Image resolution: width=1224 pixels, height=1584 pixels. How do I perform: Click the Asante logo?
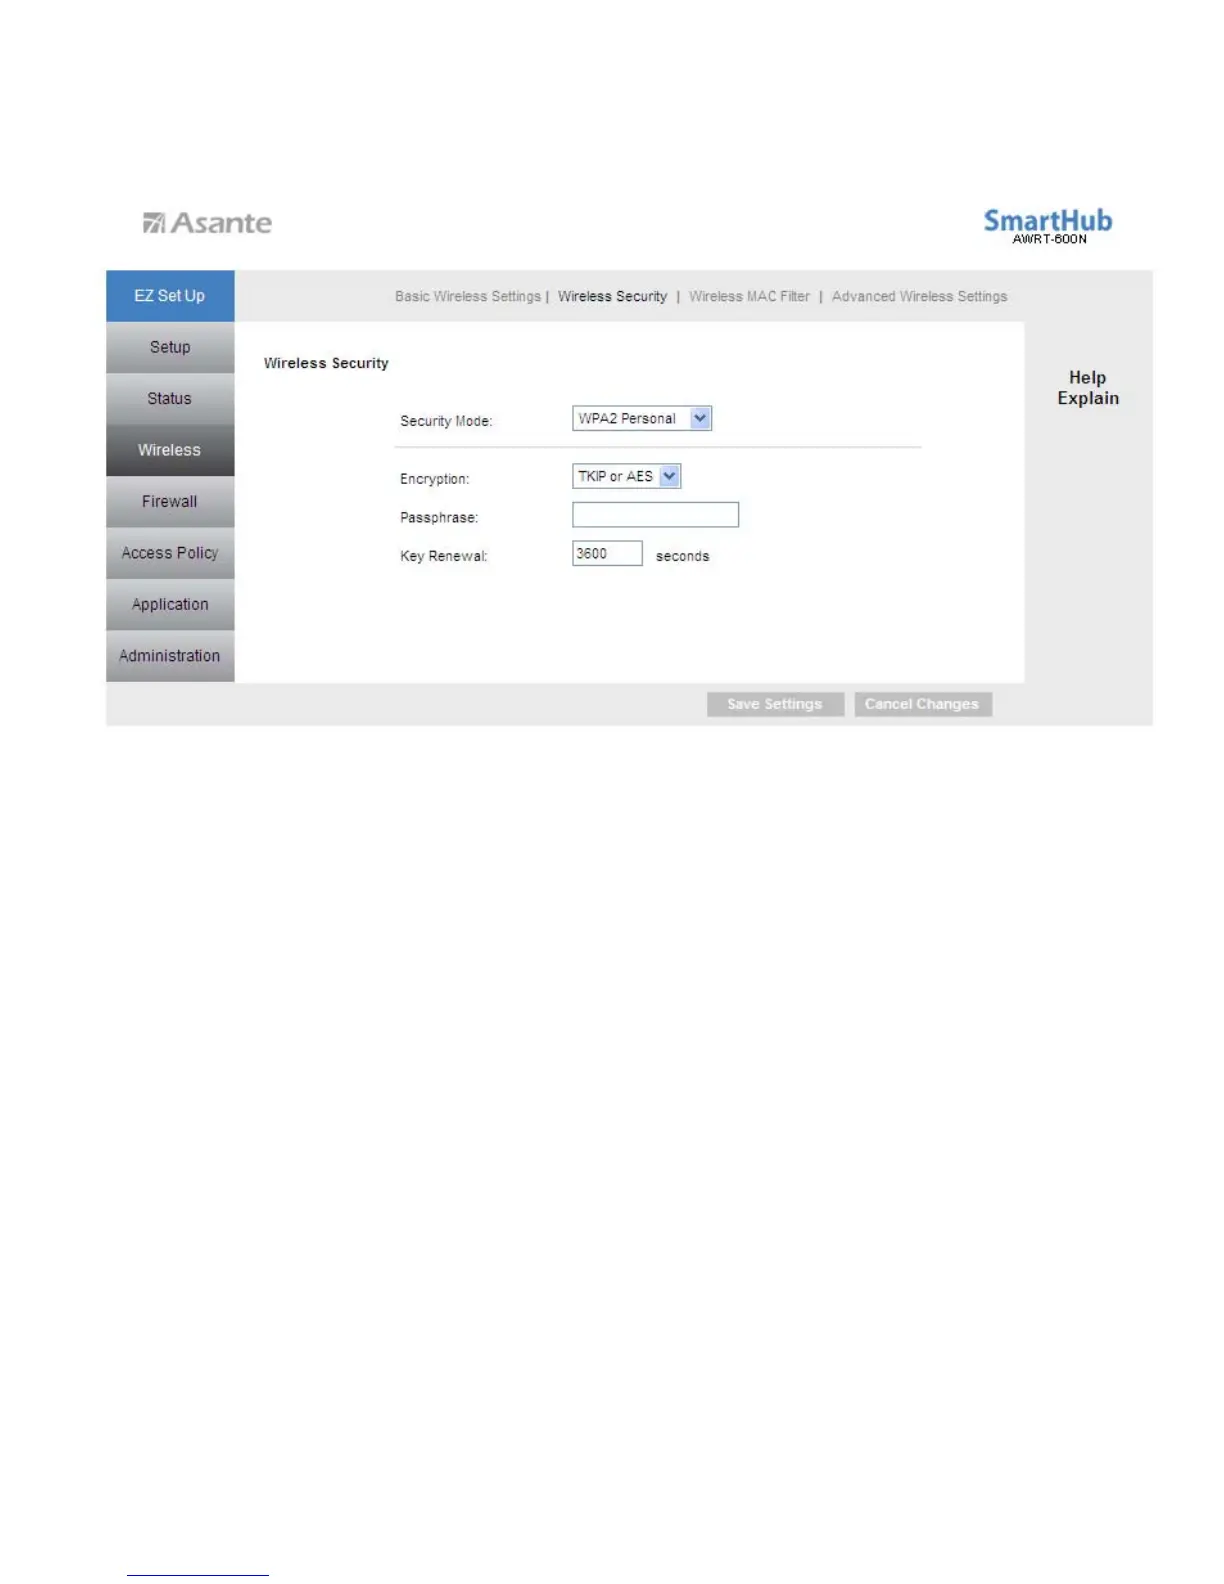click(x=207, y=223)
